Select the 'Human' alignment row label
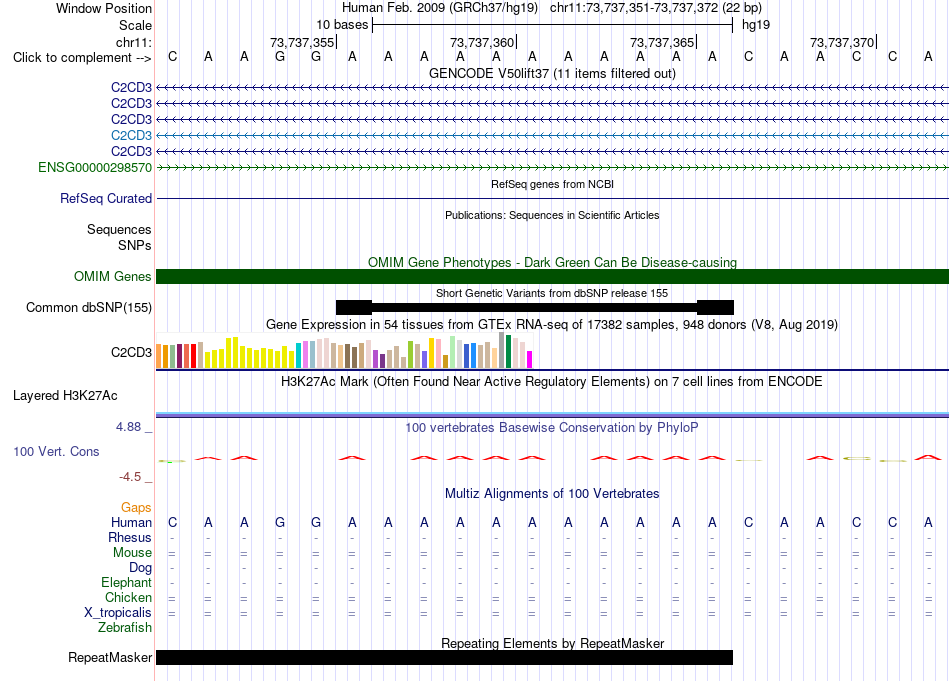 (131, 522)
